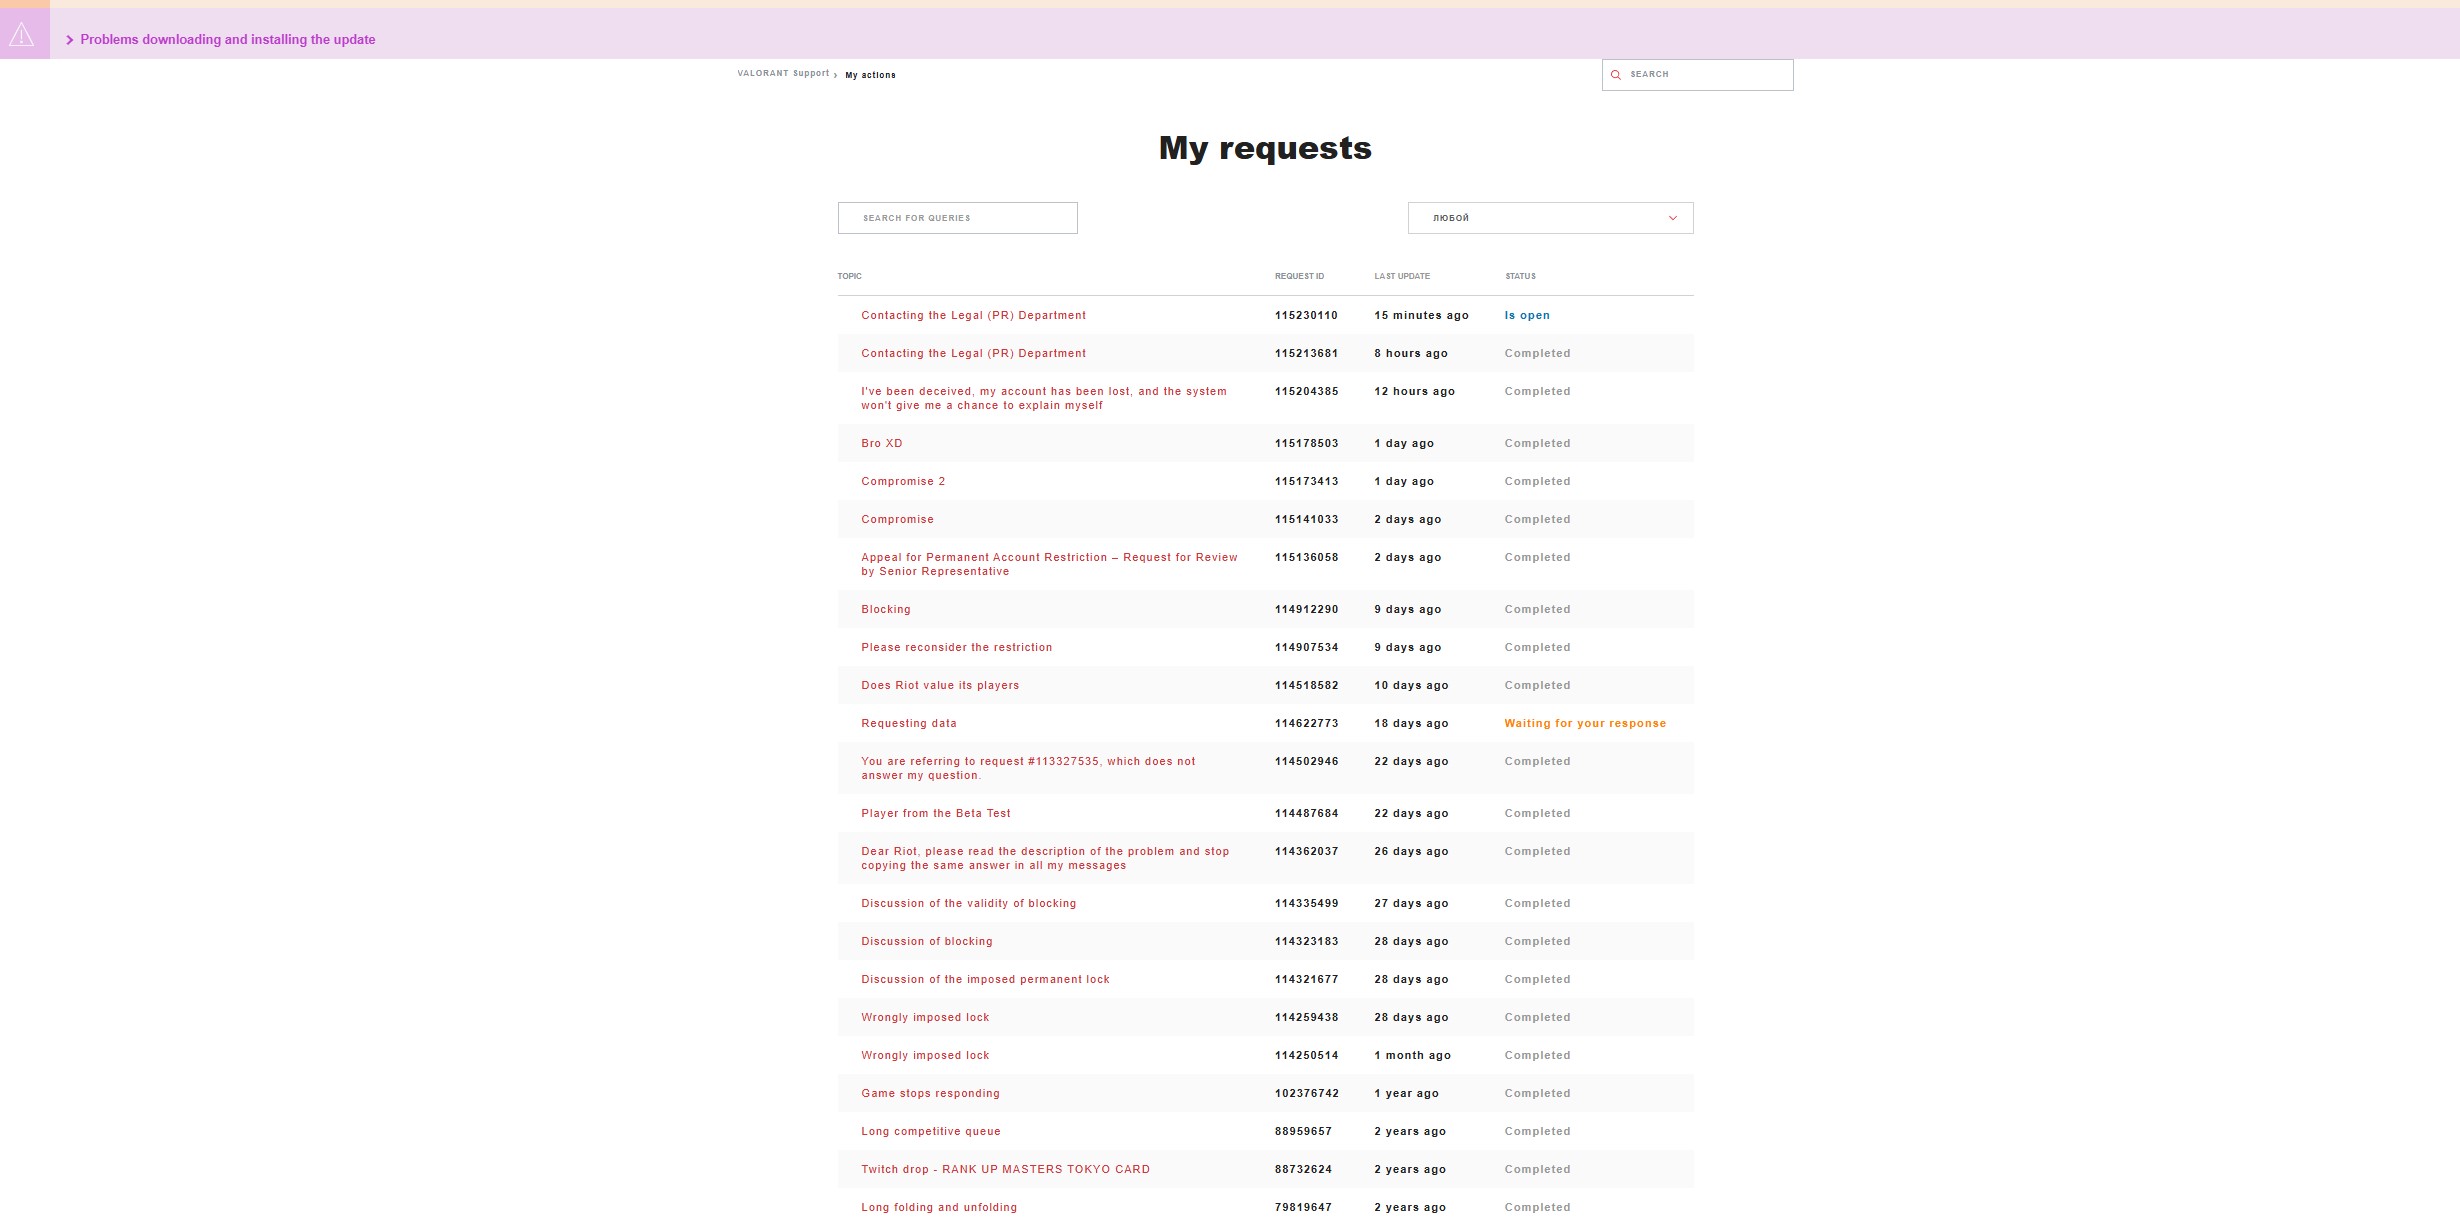Click the warning triangle alert icon
The image size is (2460, 1217).
point(22,35)
